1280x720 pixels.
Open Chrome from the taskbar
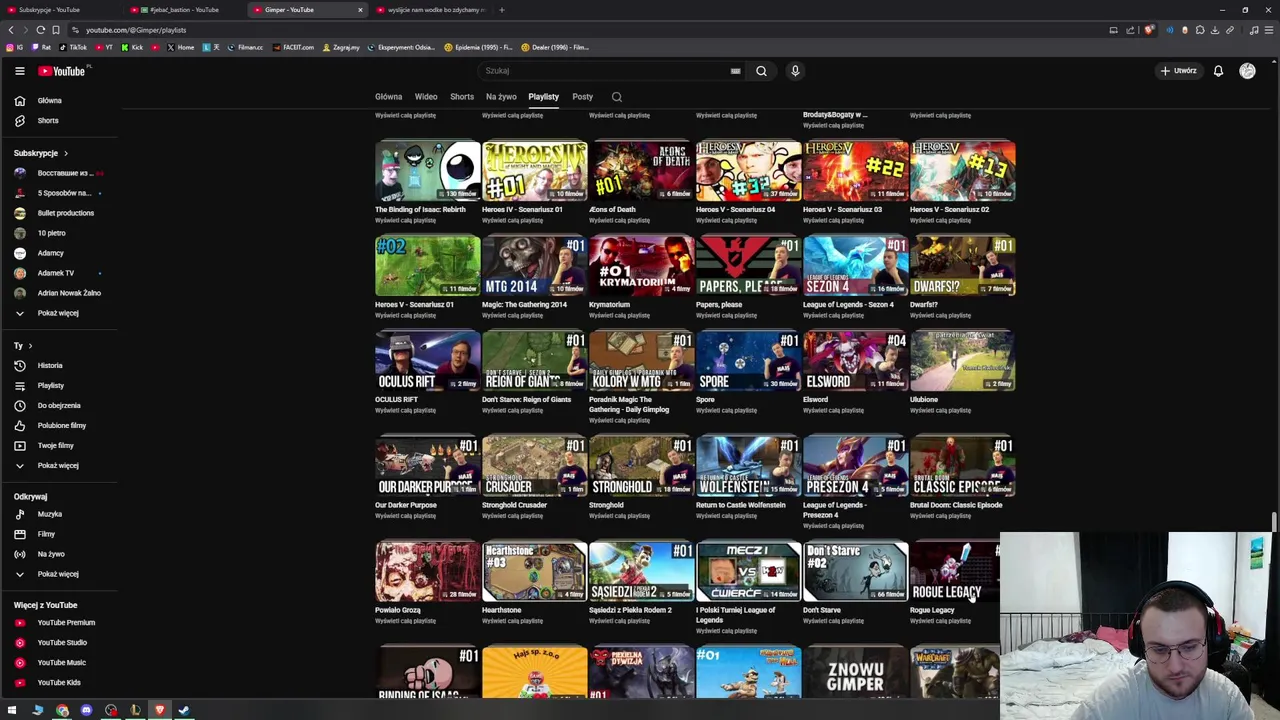pyautogui.click(x=62, y=710)
